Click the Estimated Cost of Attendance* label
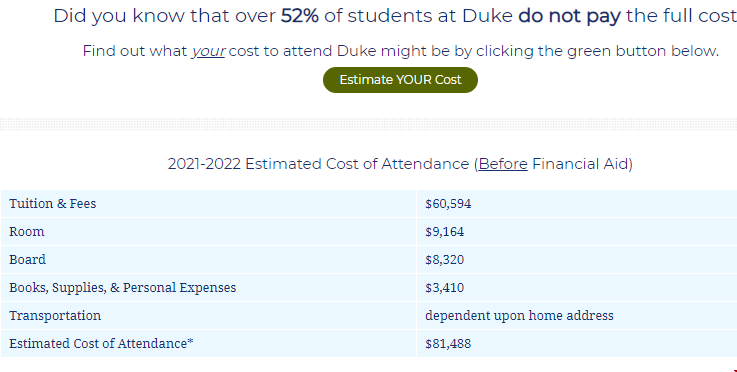 tap(101, 343)
